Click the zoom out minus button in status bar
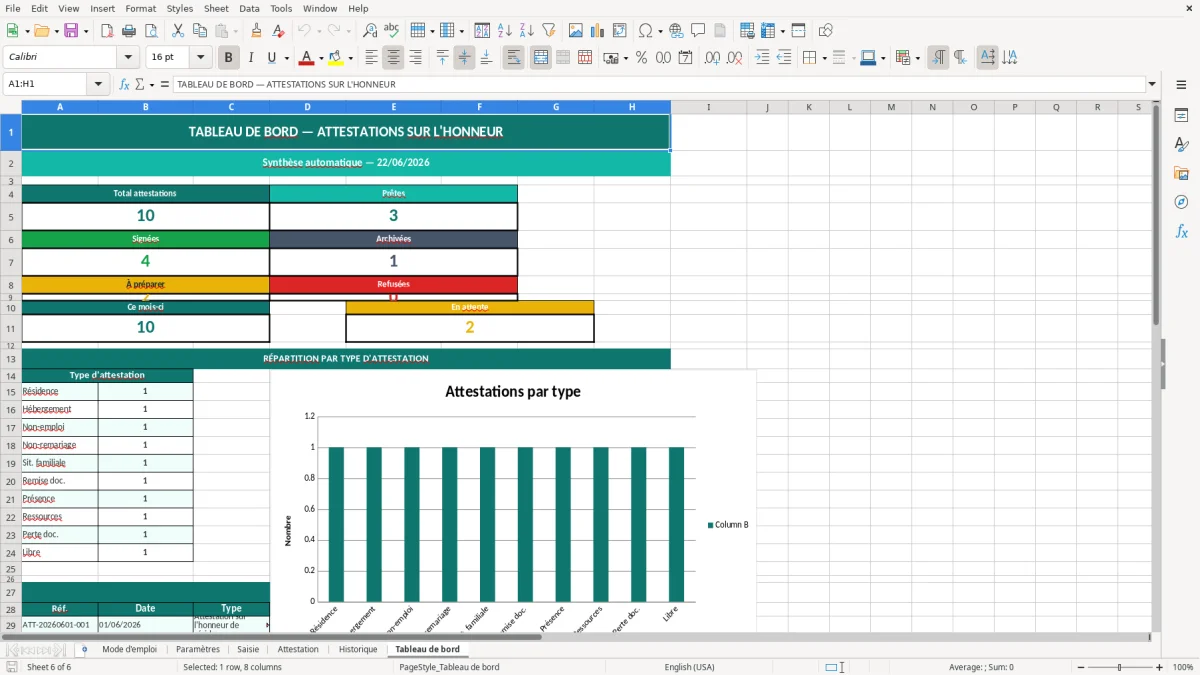 (x=1079, y=667)
